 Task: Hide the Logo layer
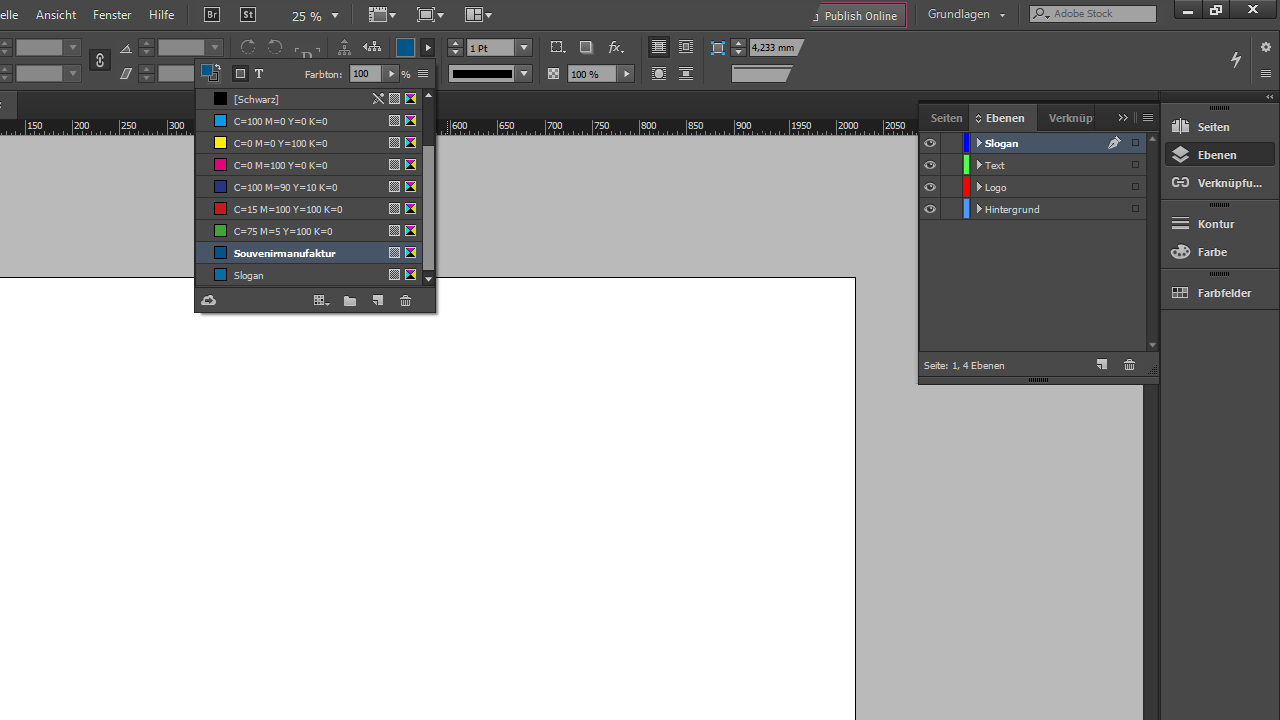[929, 187]
